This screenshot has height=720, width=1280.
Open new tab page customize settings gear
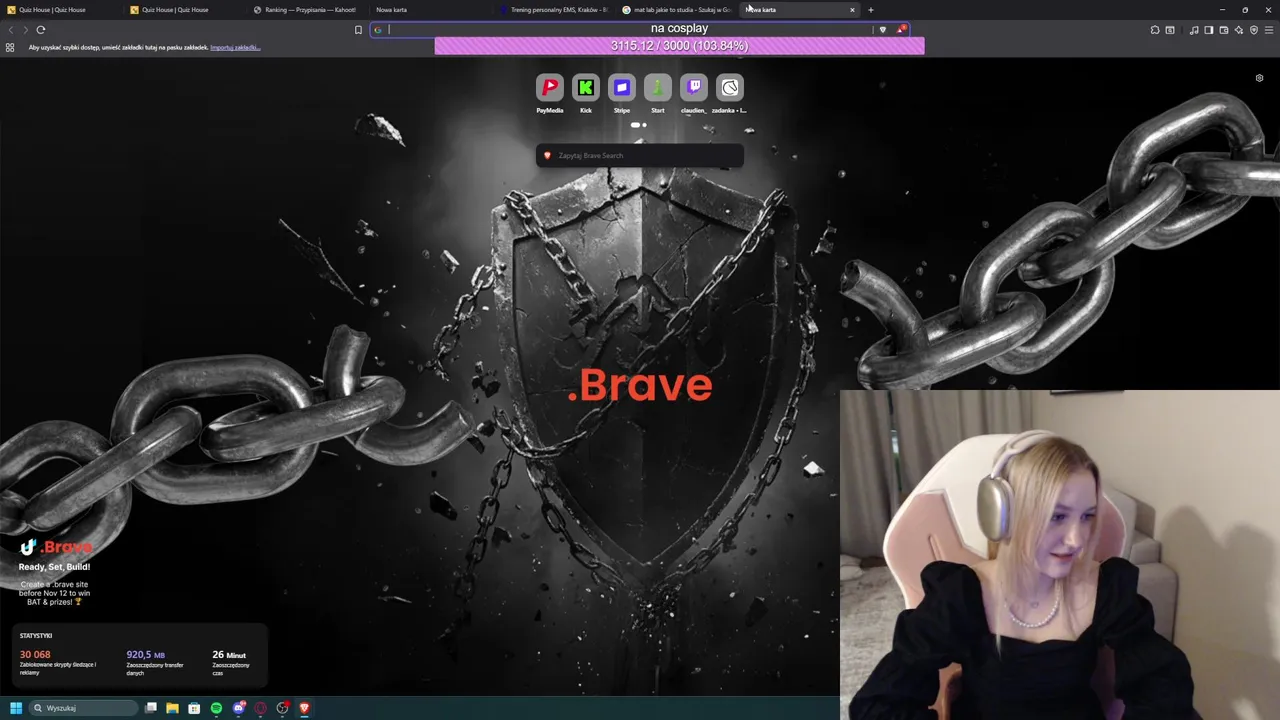pos(1259,78)
